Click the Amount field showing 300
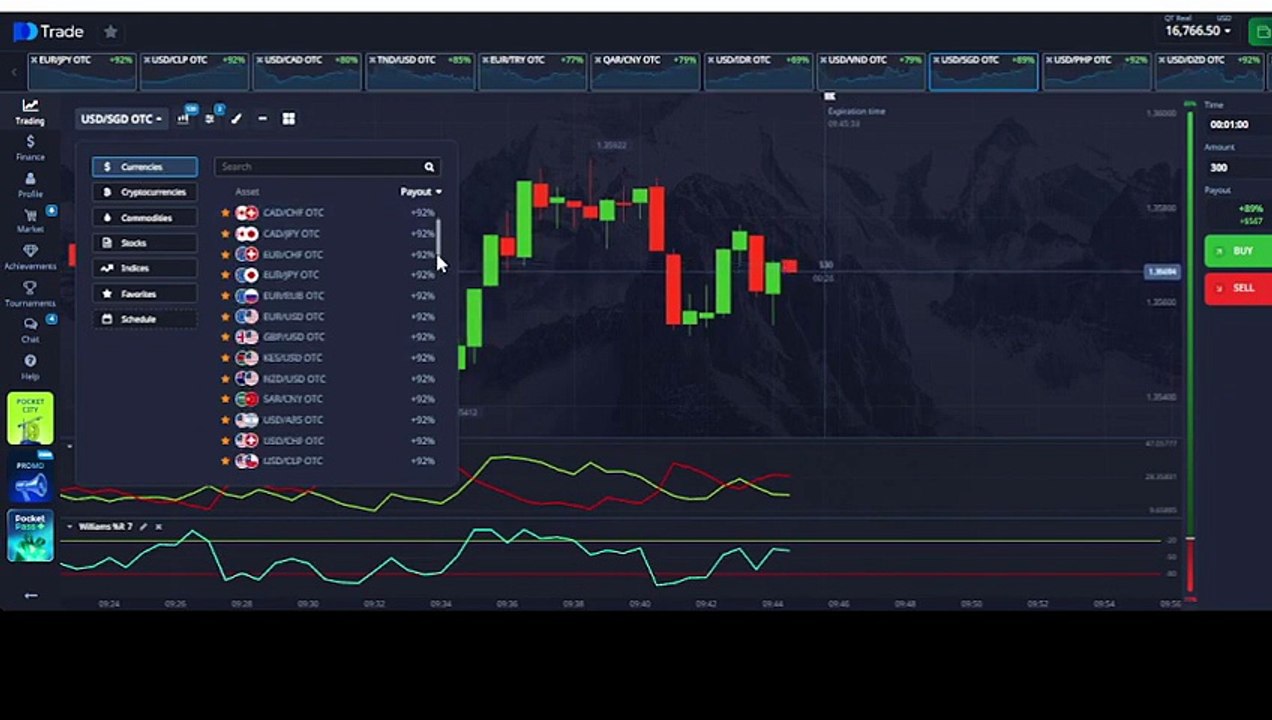1272x720 pixels. [1237, 168]
